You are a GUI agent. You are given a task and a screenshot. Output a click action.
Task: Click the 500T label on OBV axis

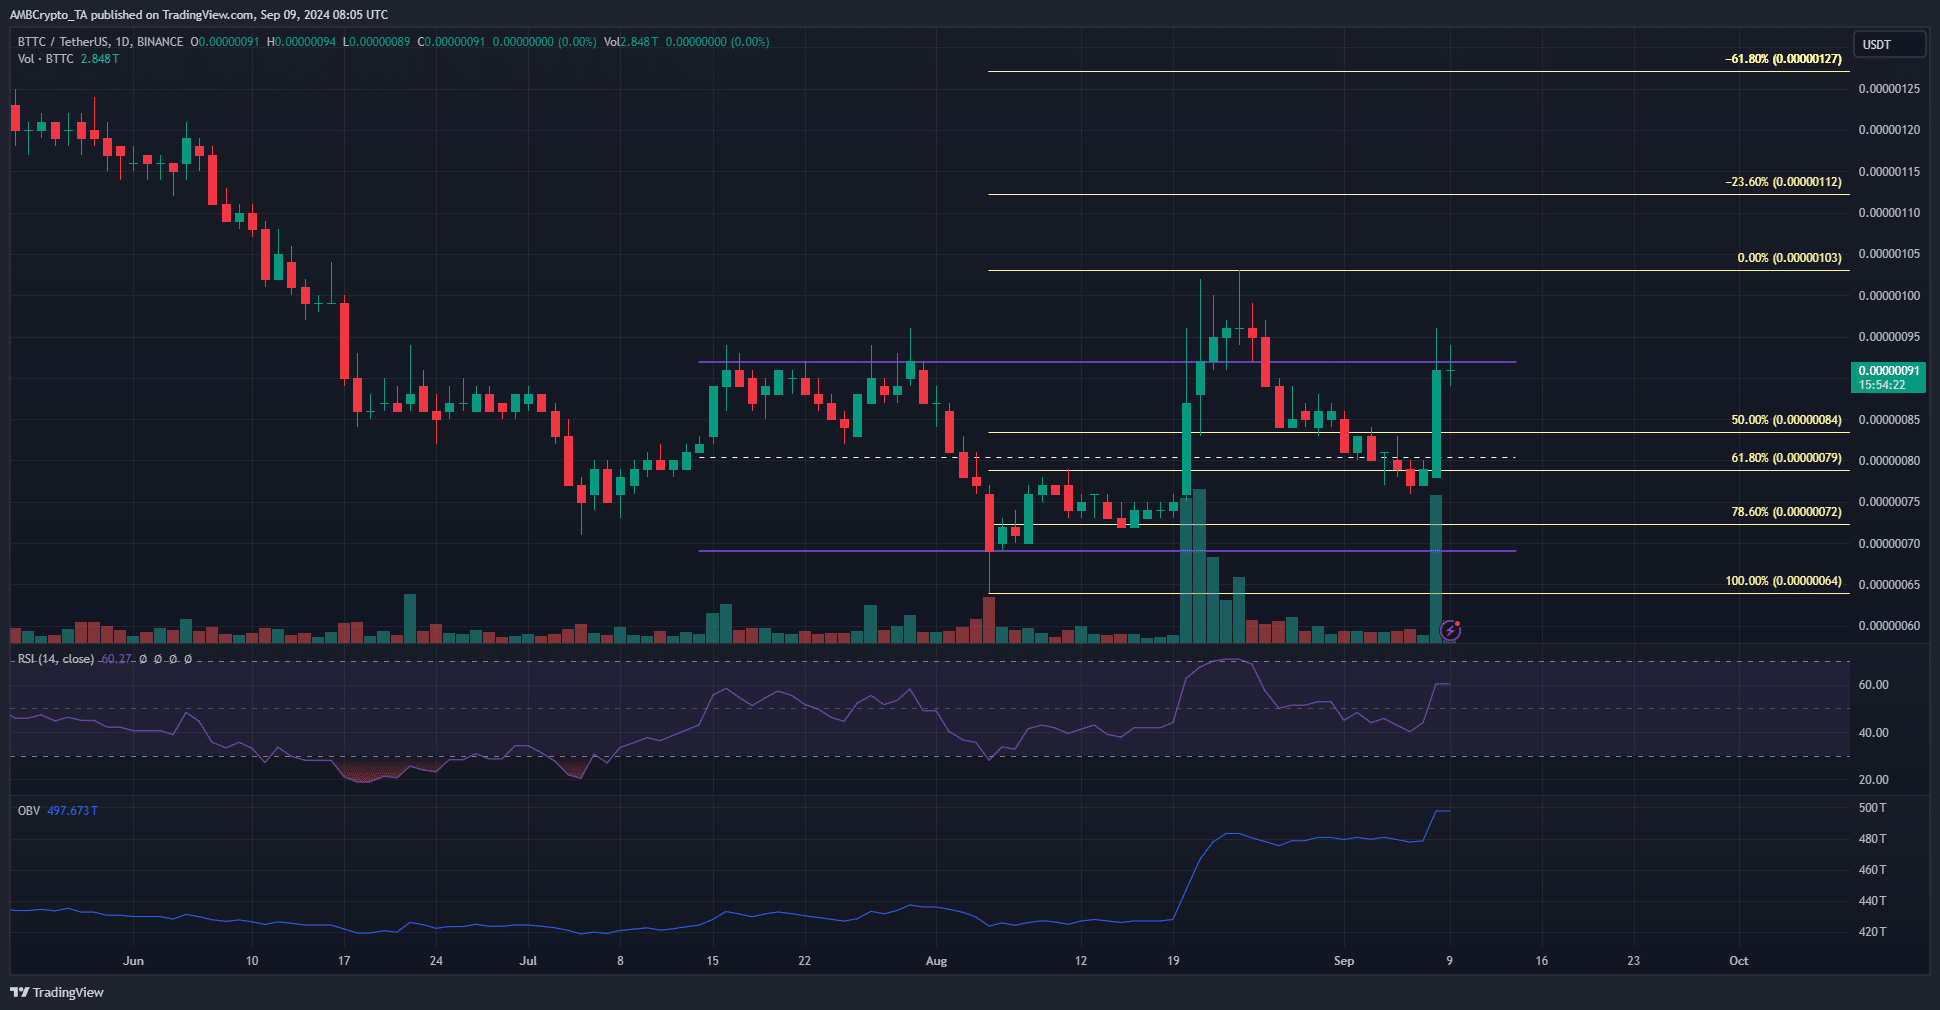[1872, 808]
